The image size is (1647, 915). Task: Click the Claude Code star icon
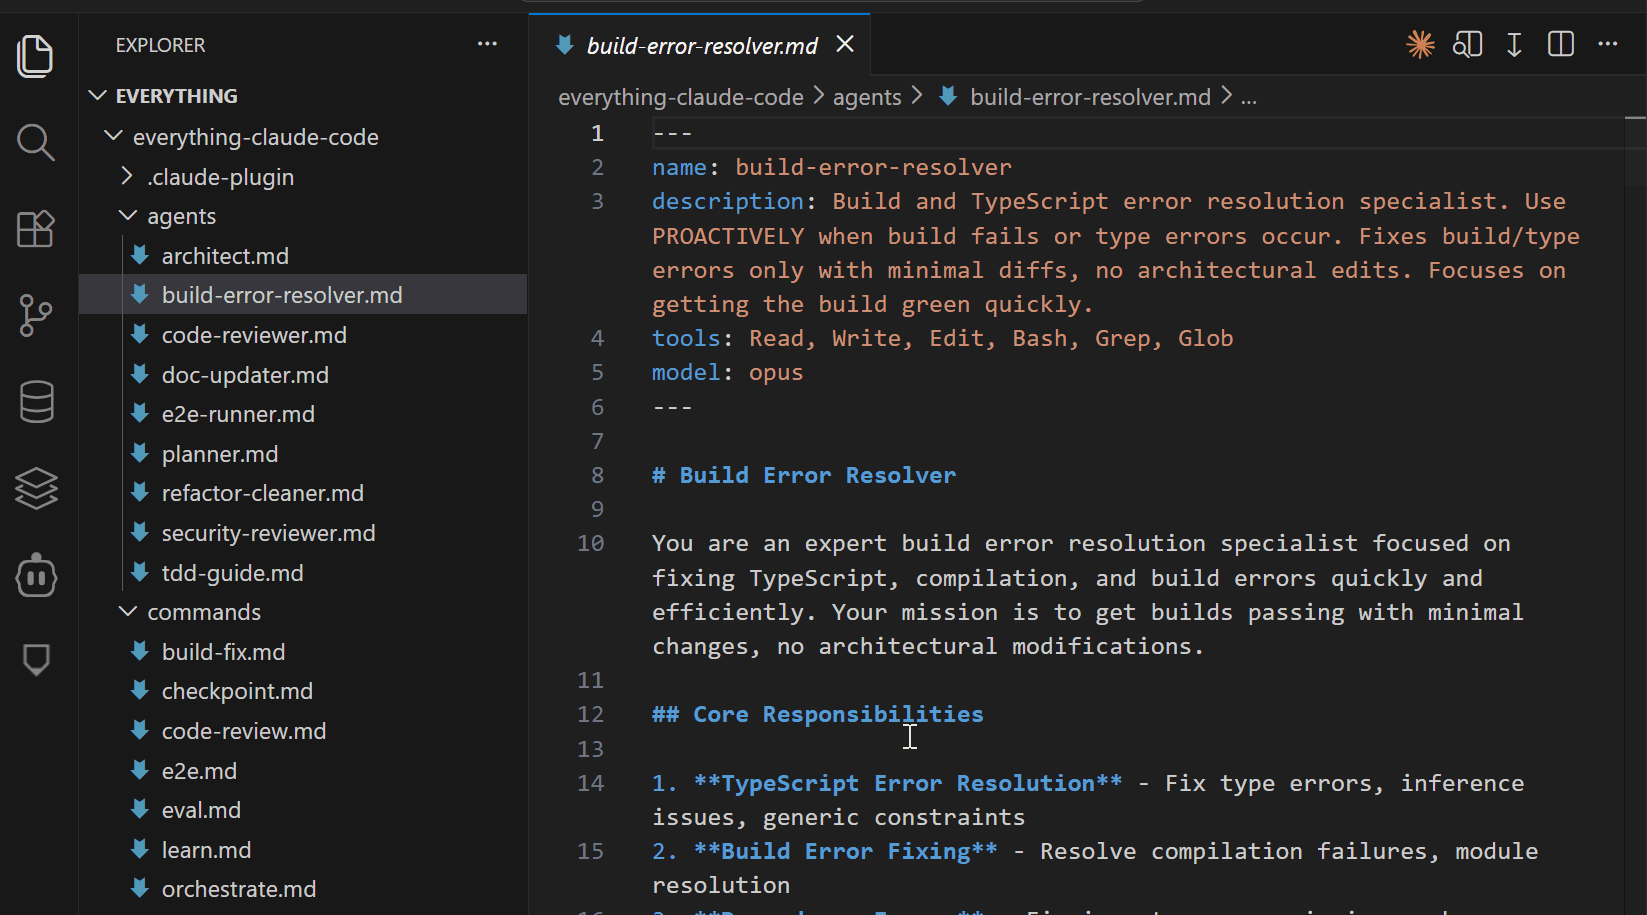(x=1420, y=45)
